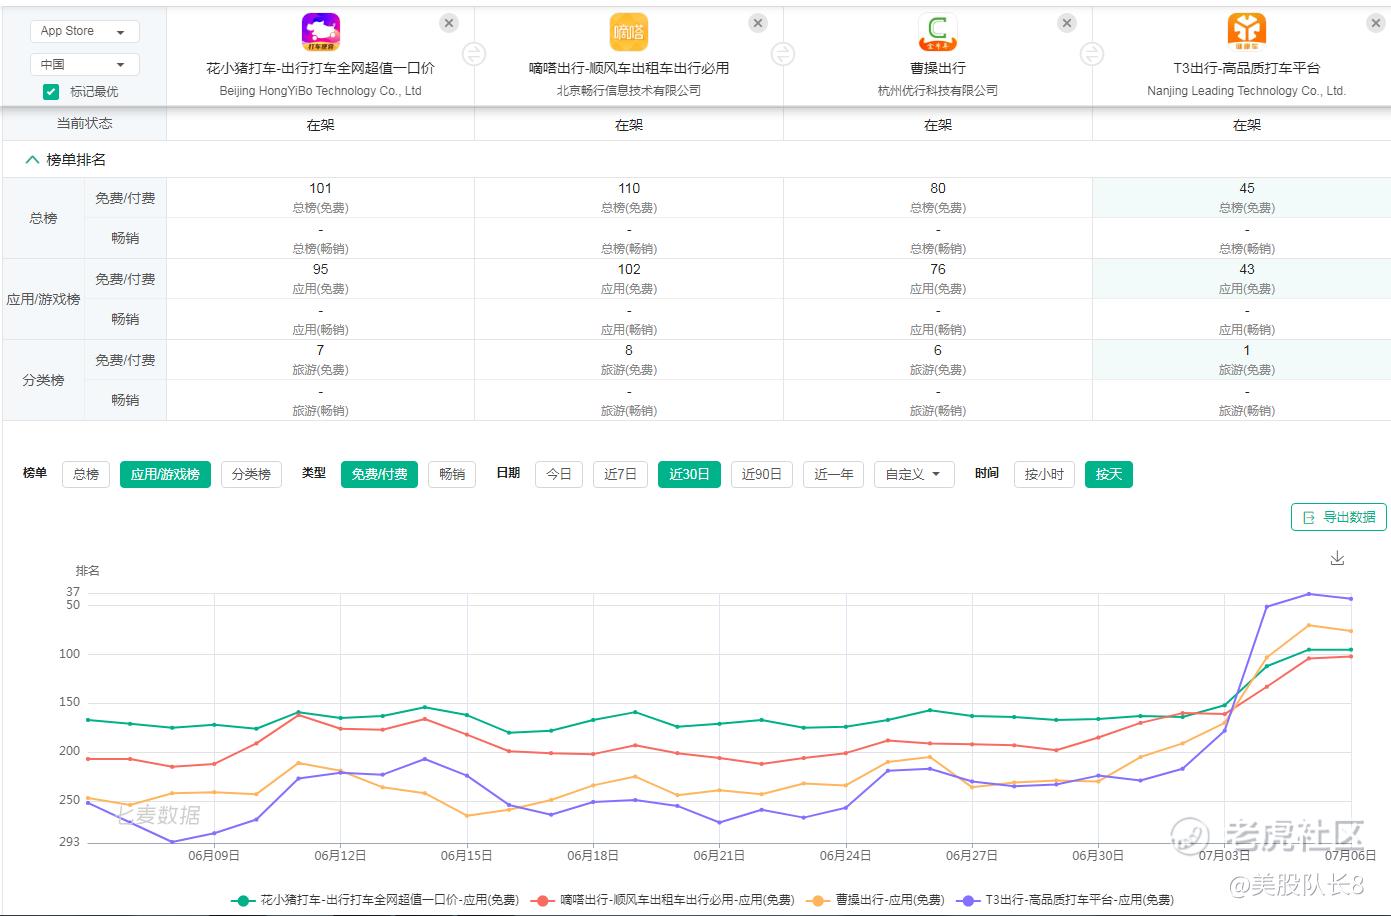The image size is (1391, 916).
Task: Select 分类榜 chart filter
Action: tap(251, 474)
